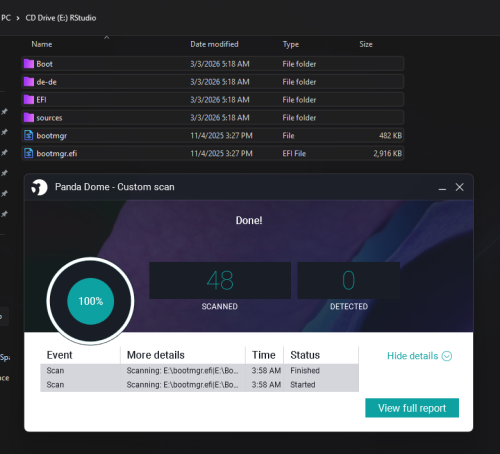Click the breadcrumb chevron before CD Drive
Viewport: 500px width, 454px height.
18,18
